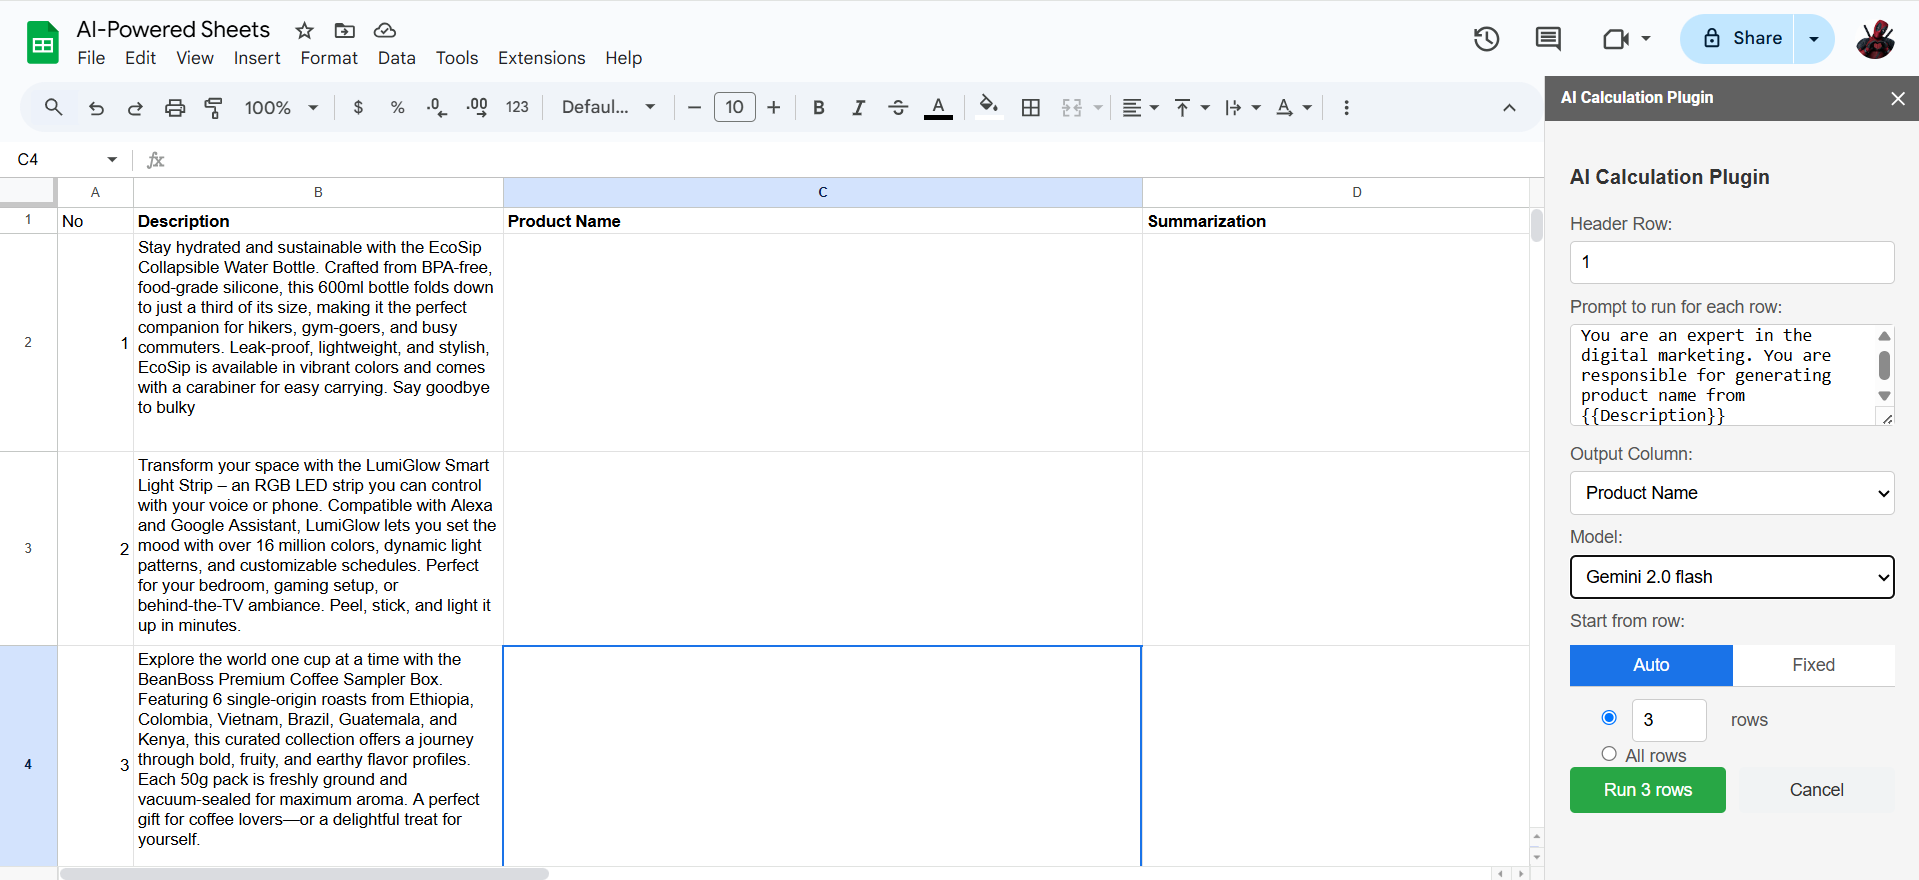
Task: Undo the last action
Action: [96, 108]
